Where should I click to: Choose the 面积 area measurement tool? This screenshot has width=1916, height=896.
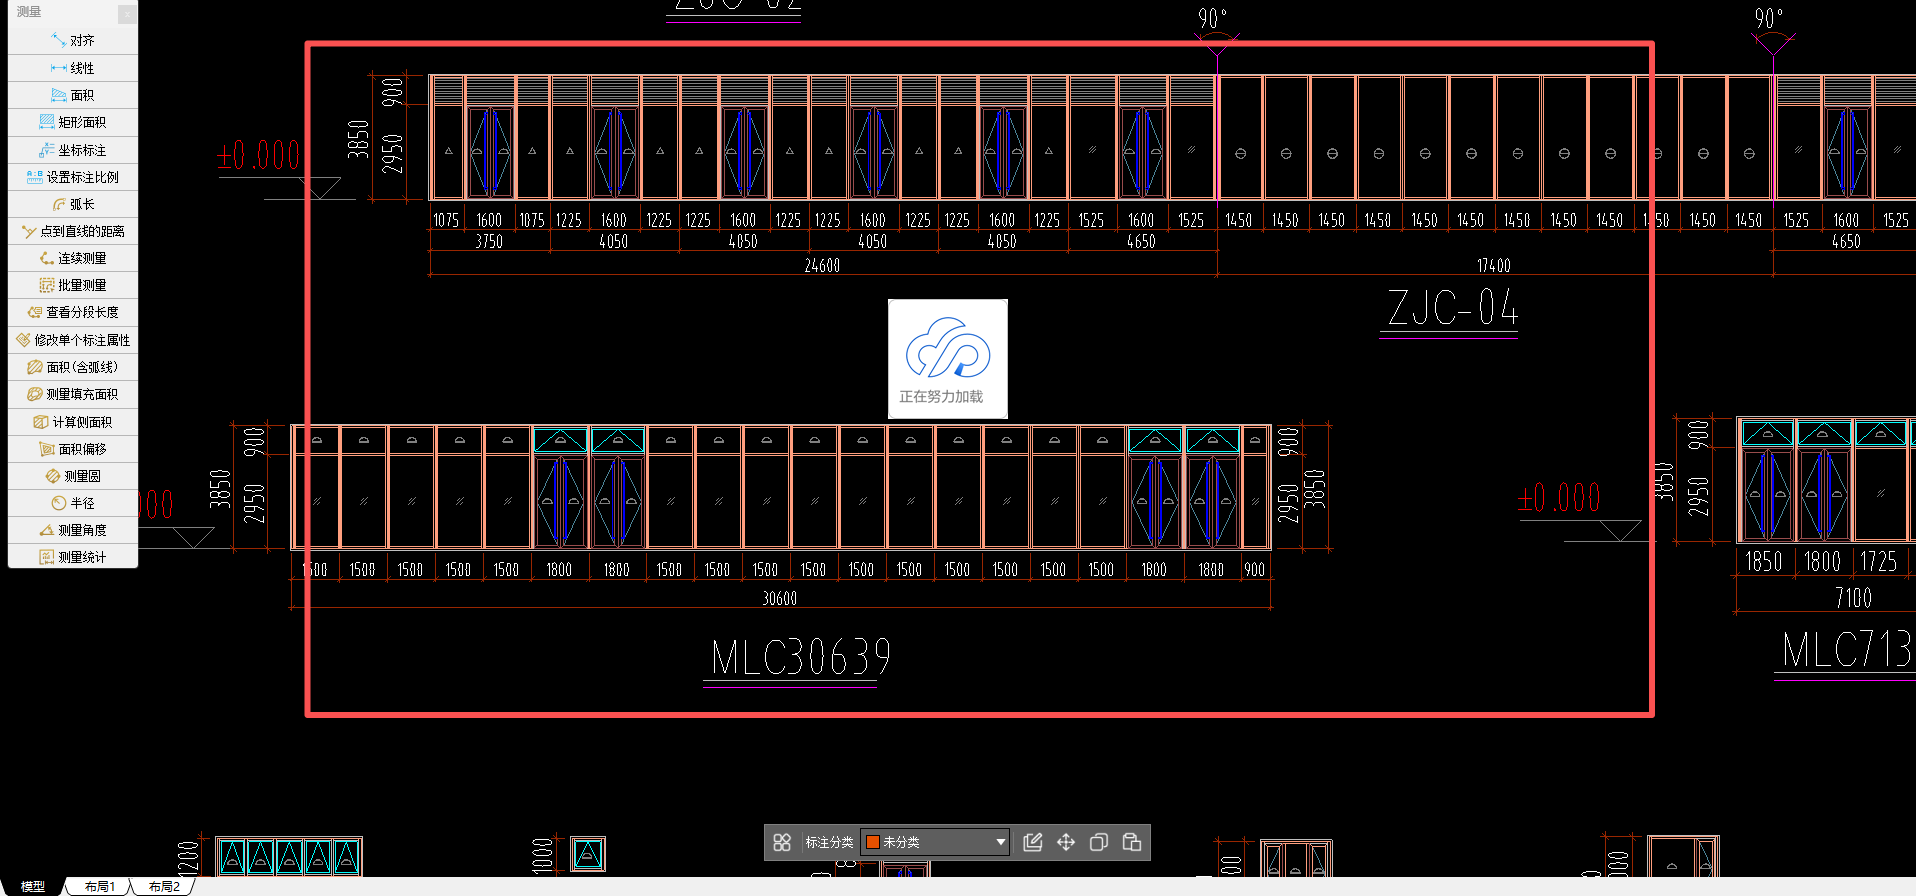point(73,95)
